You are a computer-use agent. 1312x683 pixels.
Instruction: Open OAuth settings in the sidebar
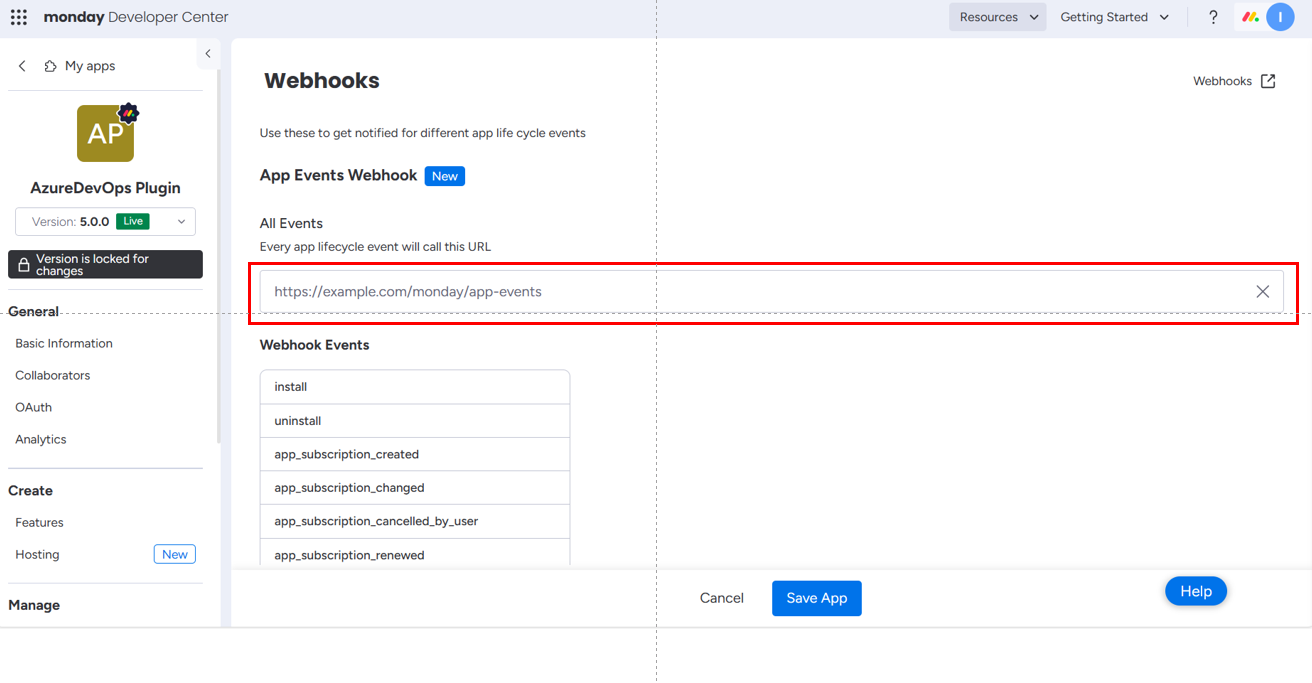34,407
